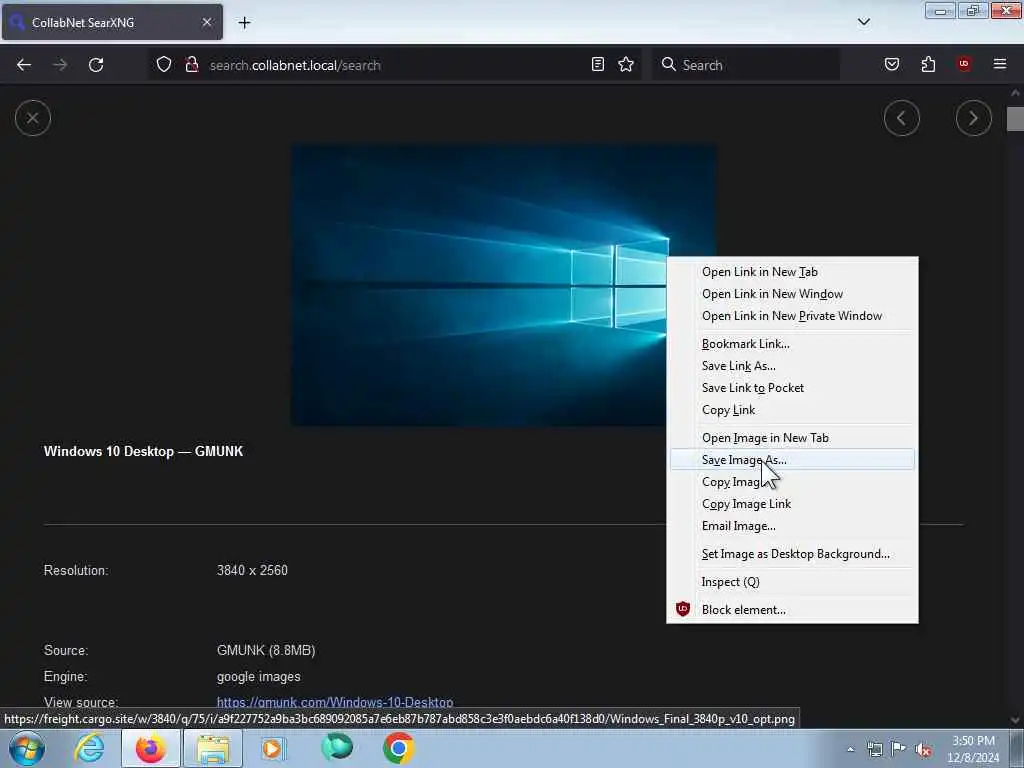This screenshot has width=1024, height=768.
Task: Choose Save Link to Pocket
Action: [x=792, y=388]
